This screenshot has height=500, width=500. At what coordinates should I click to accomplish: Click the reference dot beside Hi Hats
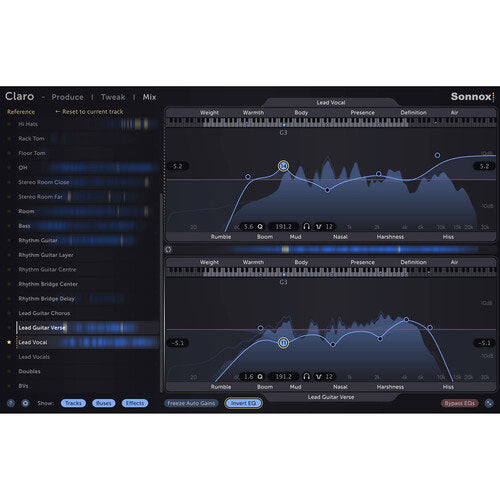pos(9,124)
